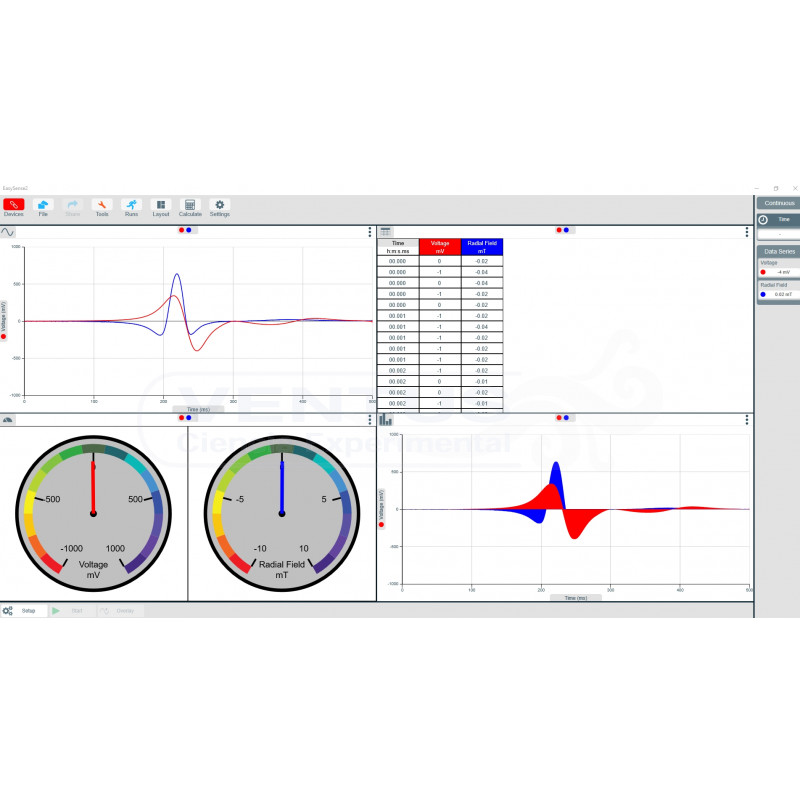Open the Tools wrench icon
The width and height of the screenshot is (800, 800).
102,206
